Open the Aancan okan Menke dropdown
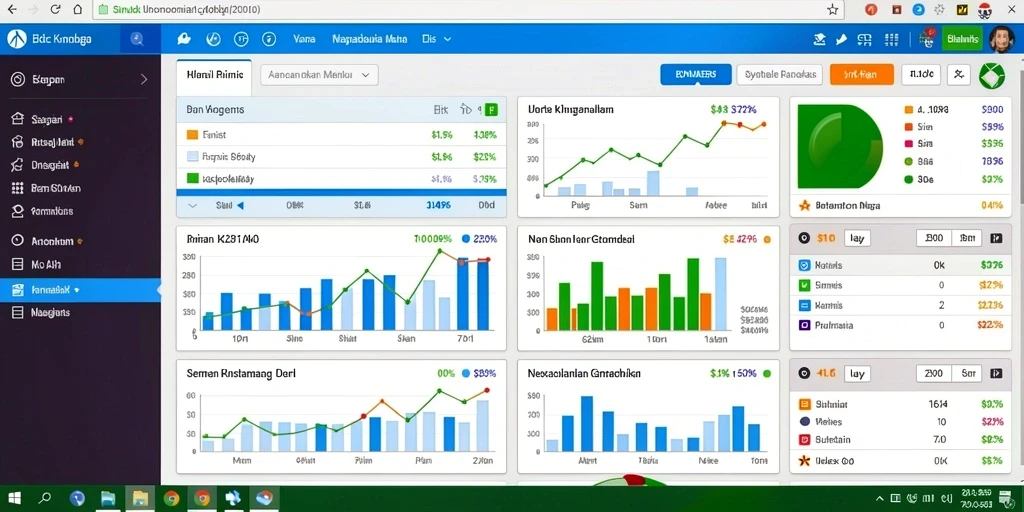 pos(319,75)
